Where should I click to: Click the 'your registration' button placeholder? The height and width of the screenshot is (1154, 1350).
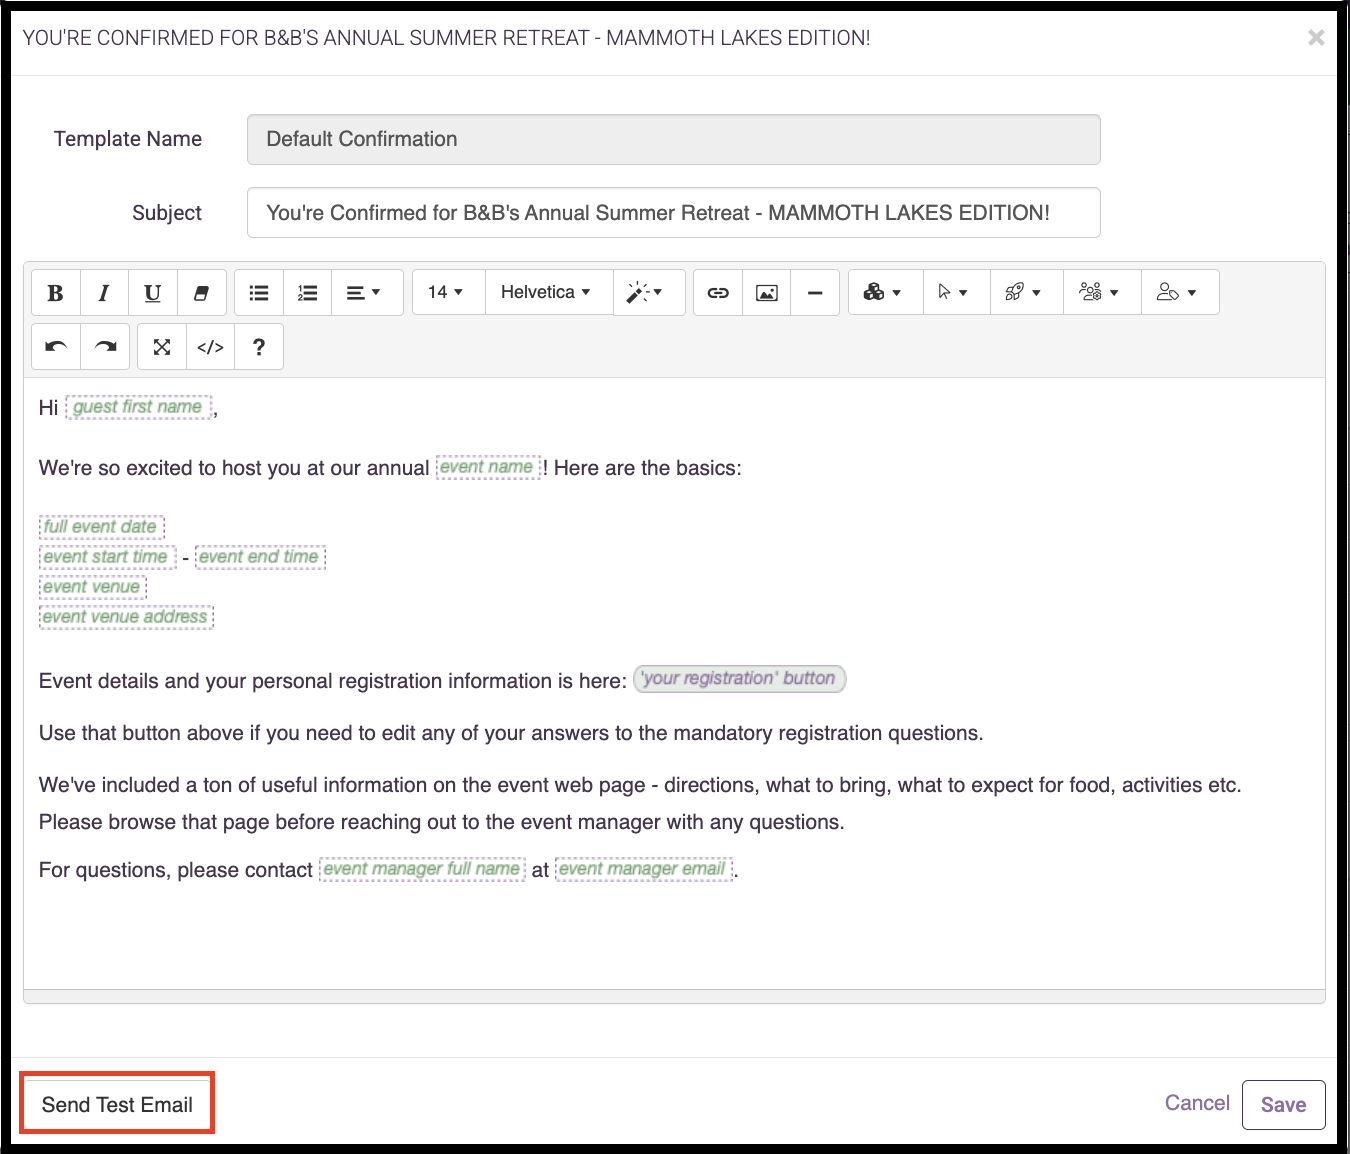tap(740, 679)
